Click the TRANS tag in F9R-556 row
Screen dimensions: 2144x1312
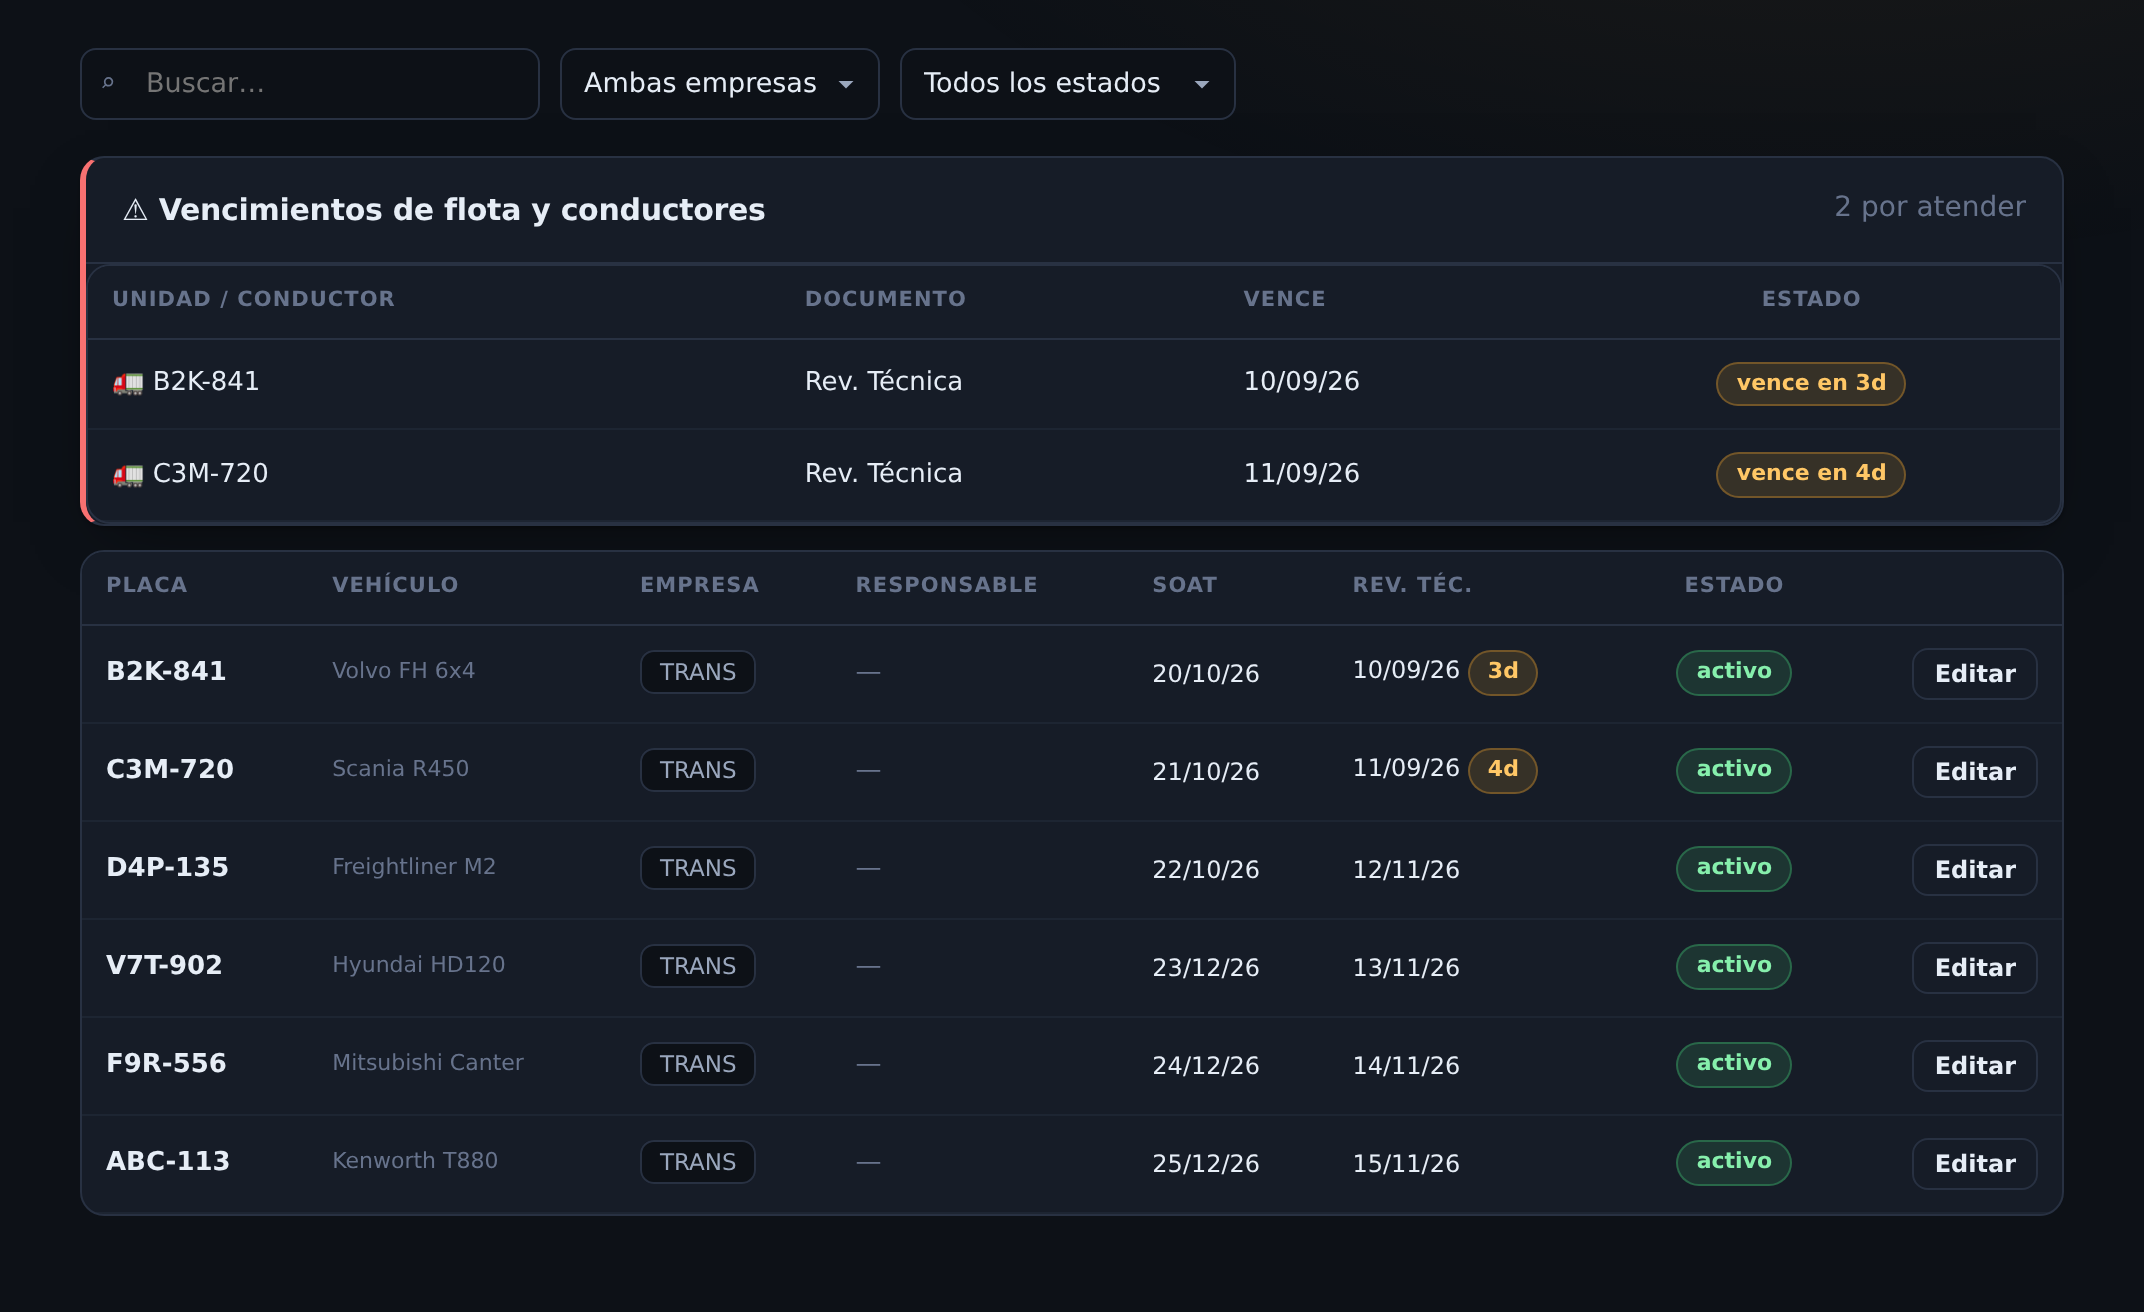click(698, 1064)
